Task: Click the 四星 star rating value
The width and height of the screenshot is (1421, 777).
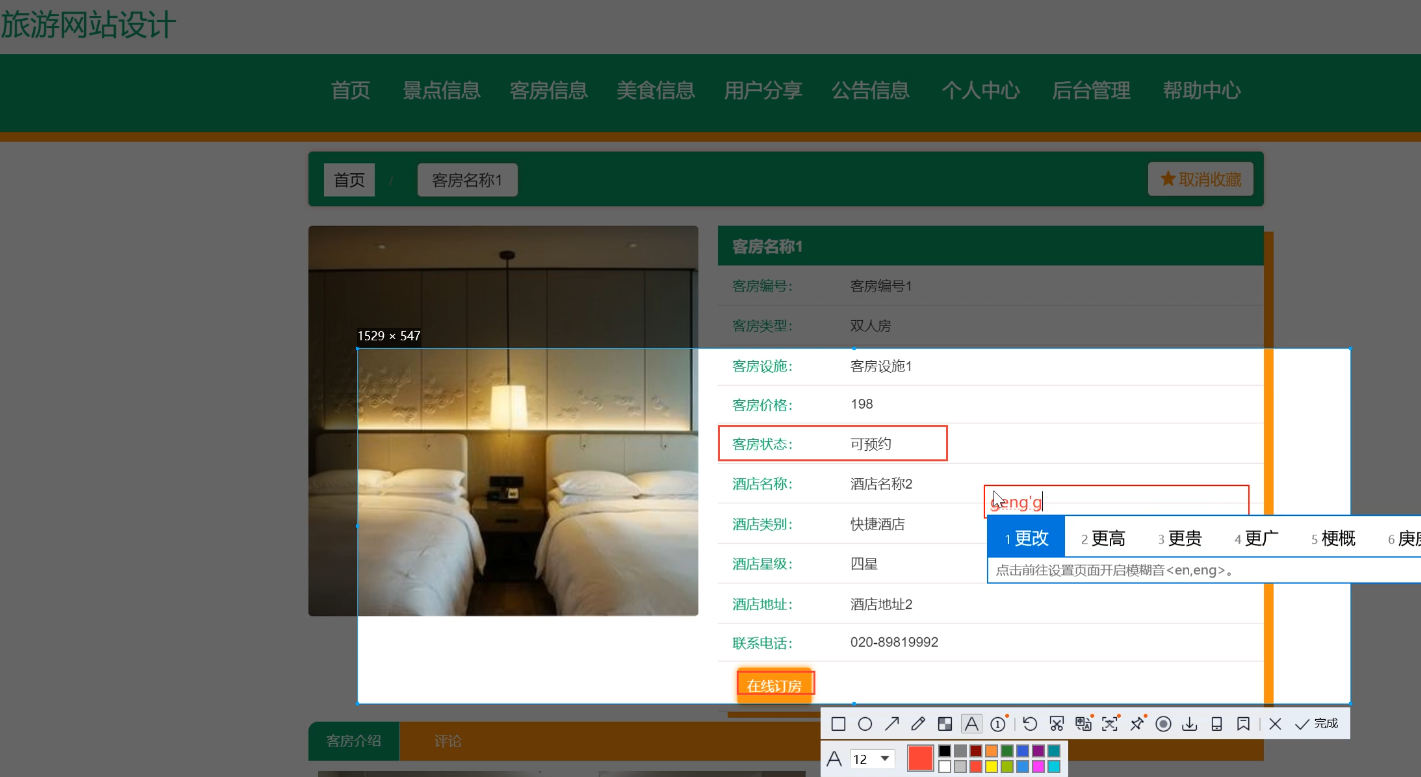Action: point(863,563)
